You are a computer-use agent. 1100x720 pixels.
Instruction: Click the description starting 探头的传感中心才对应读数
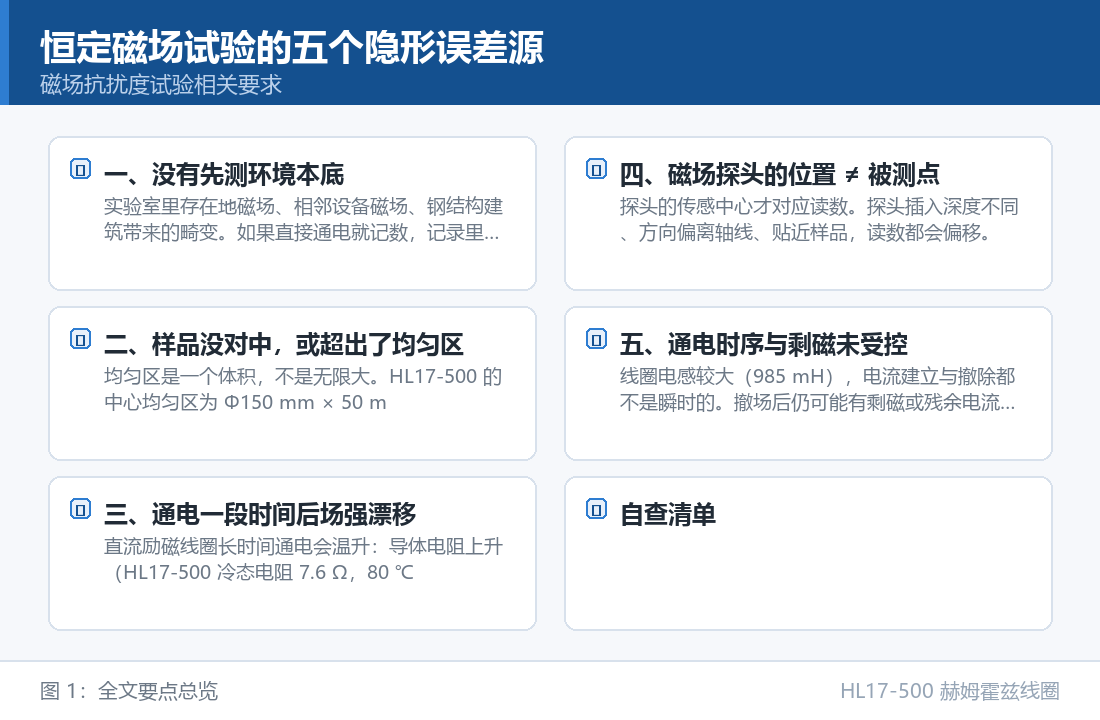[x=819, y=220]
